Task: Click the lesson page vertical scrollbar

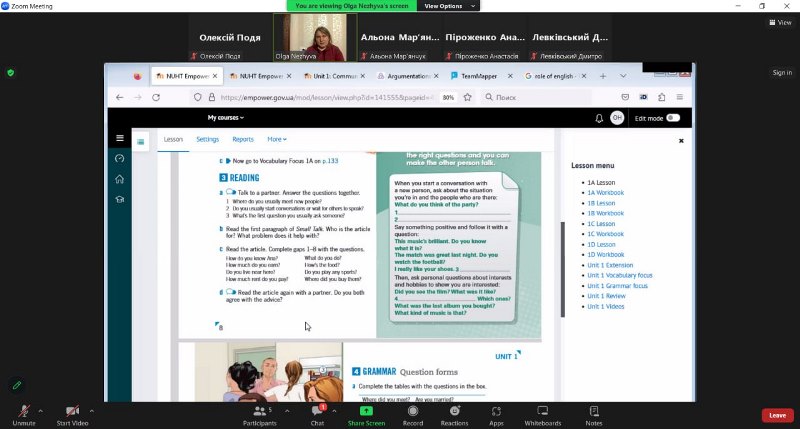Action: (x=563, y=269)
